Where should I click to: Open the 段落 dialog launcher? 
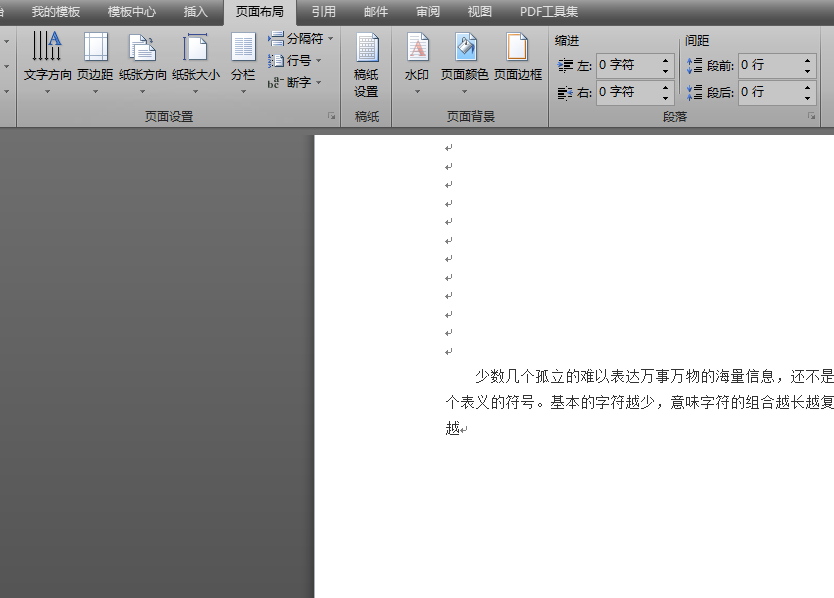pos(811,116)
